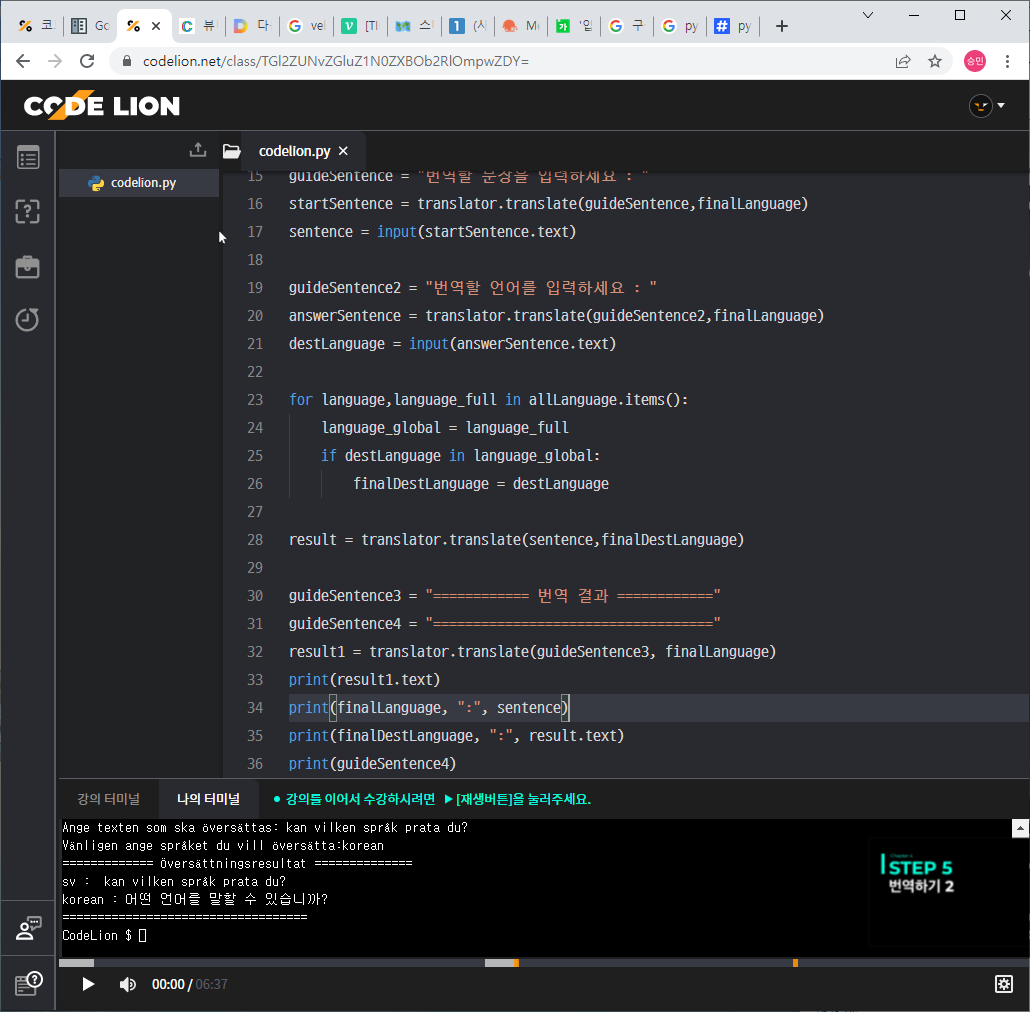Bookmark this page with the star icon
The height and width of the screenshot is (1012, 1030).
point(935,61)
